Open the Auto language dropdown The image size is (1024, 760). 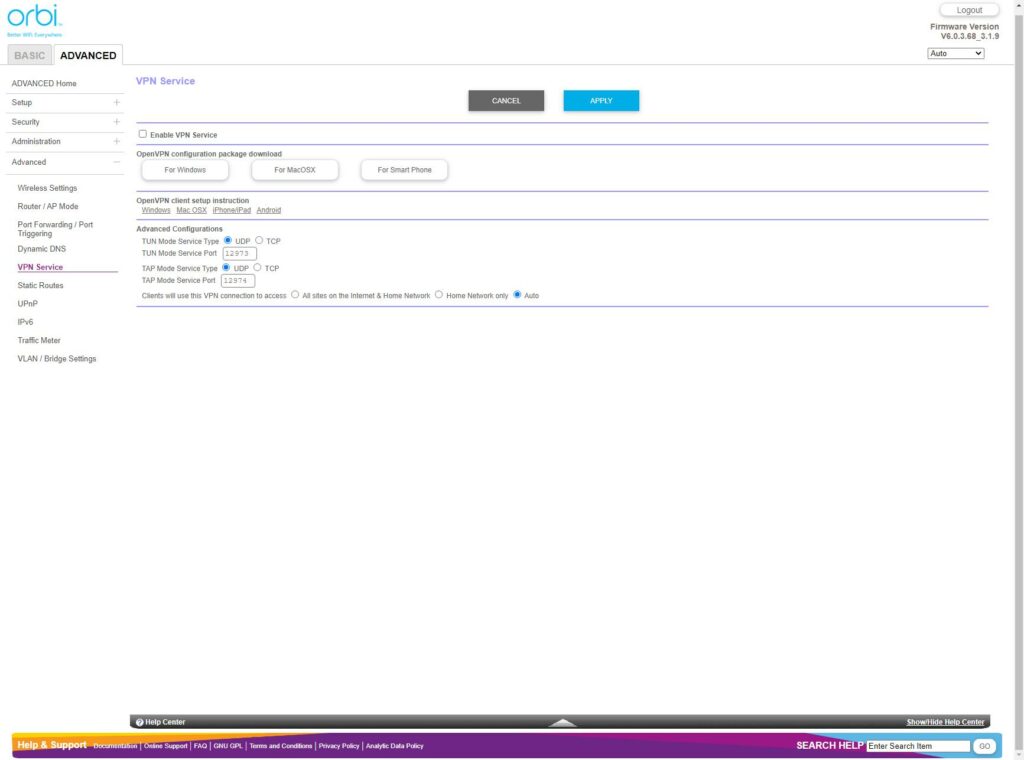click(x=955, y=53)
